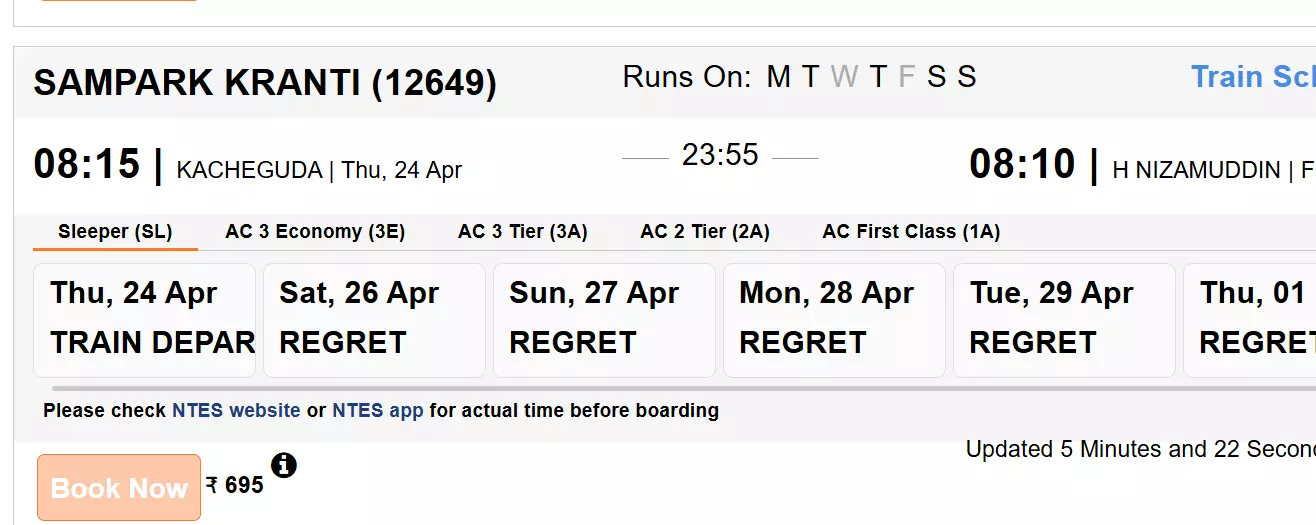Pick the Sat, 26 Apr availability card
This screenshot has height=525, width=1316.
coord(374,320)
